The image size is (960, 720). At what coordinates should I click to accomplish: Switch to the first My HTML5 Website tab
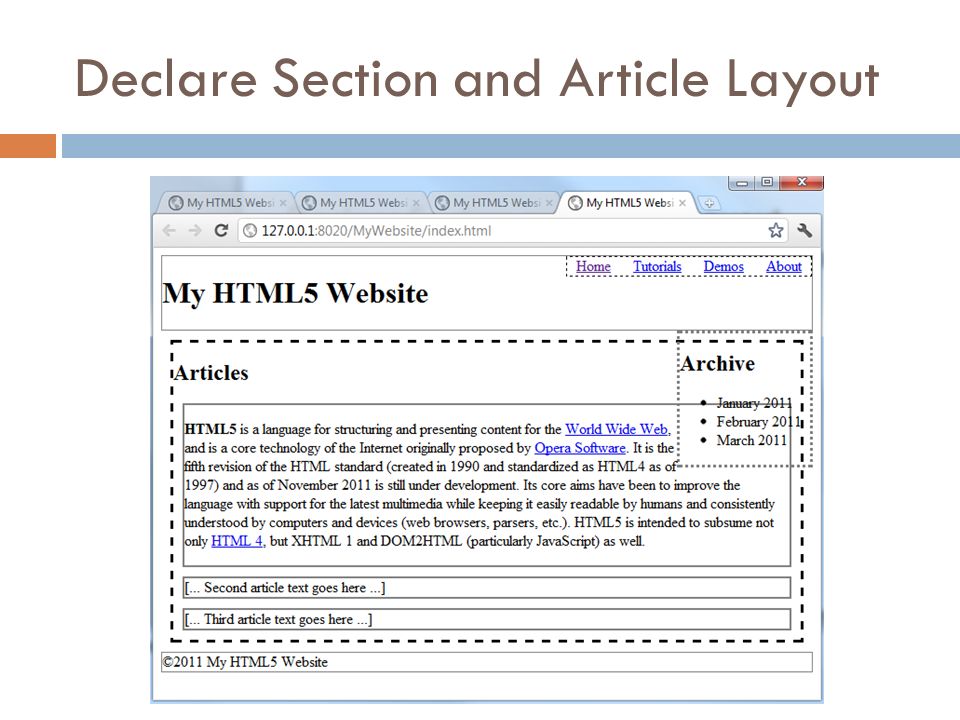(x=225, y=203)
